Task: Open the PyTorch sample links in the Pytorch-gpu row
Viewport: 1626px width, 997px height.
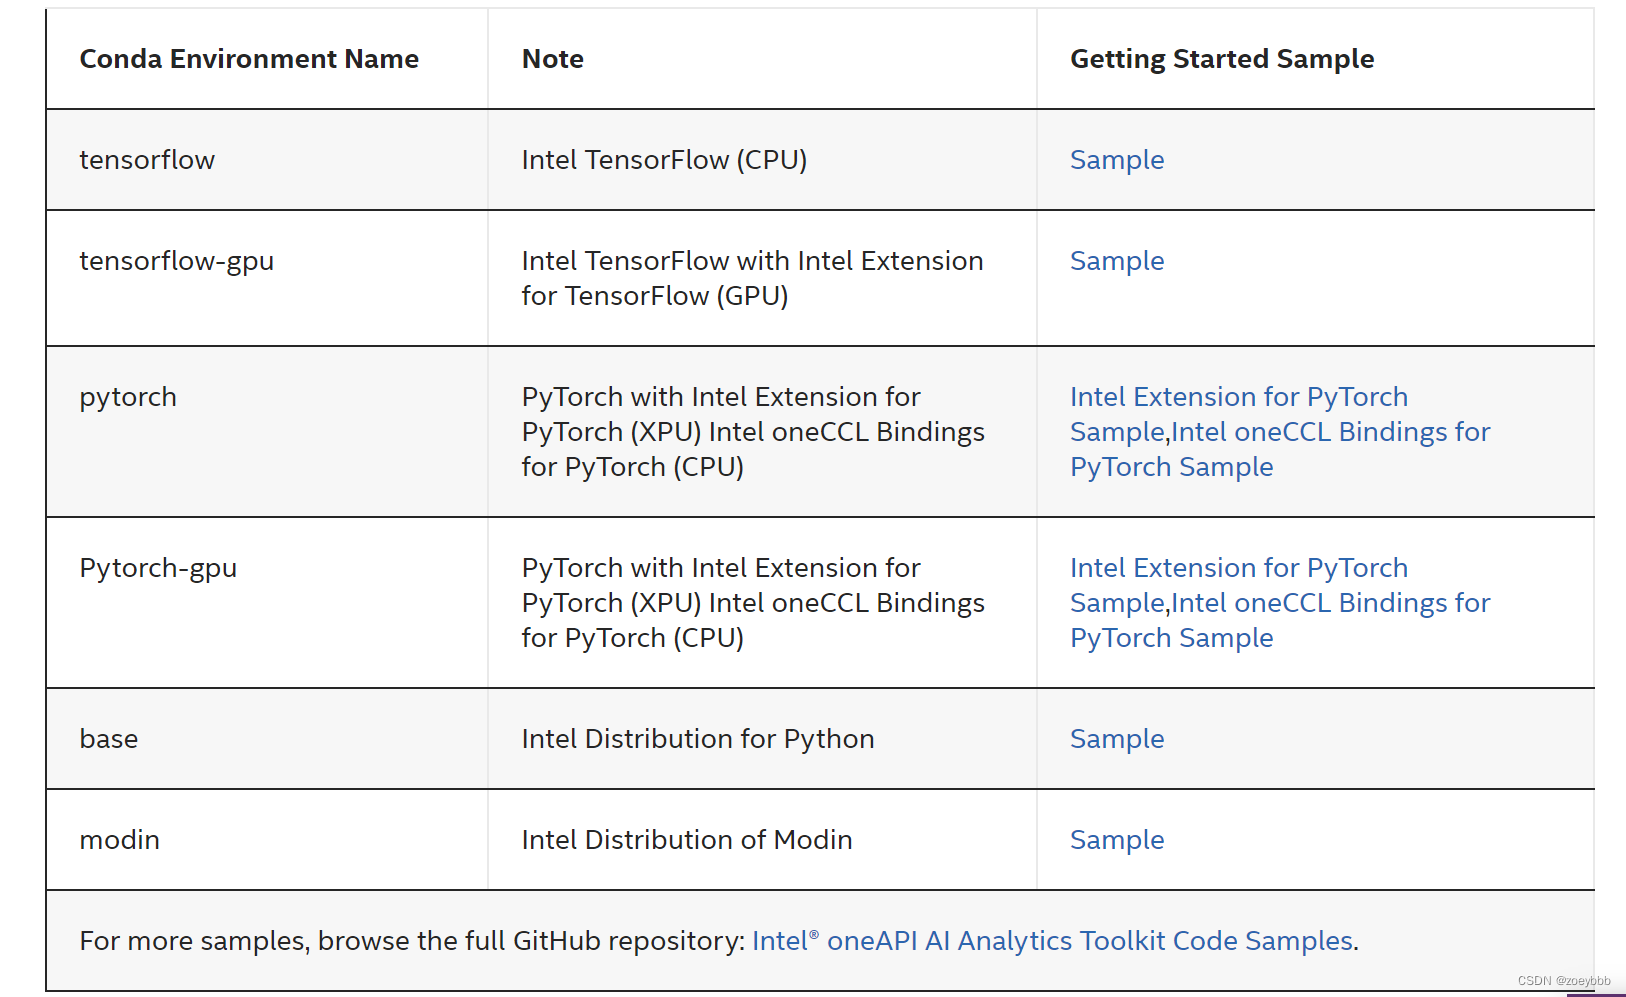Action: tap(1280, 603)
